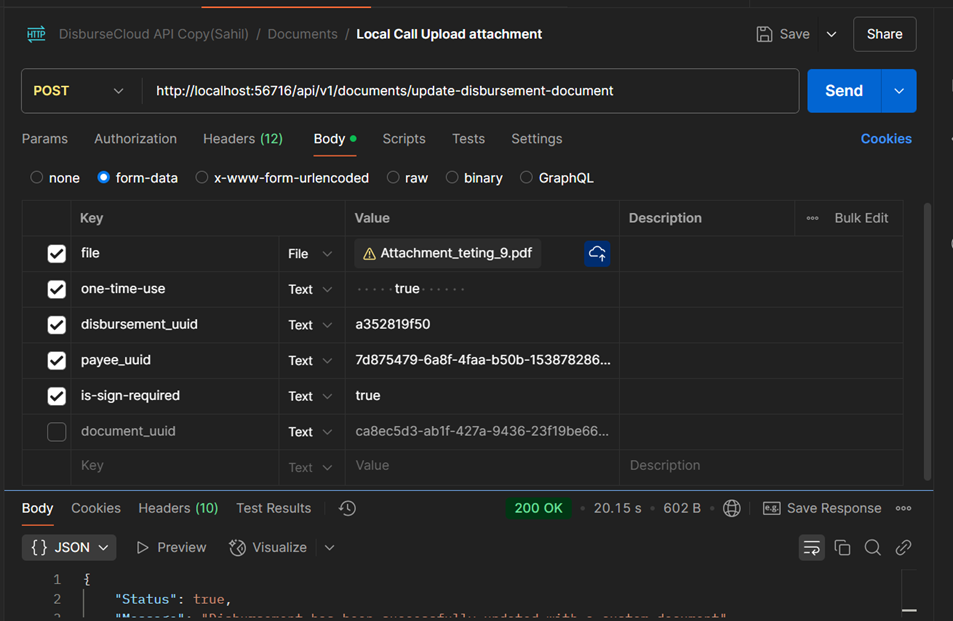Open the Test Results response tab
953x621 pixels.
pos(273,508)
